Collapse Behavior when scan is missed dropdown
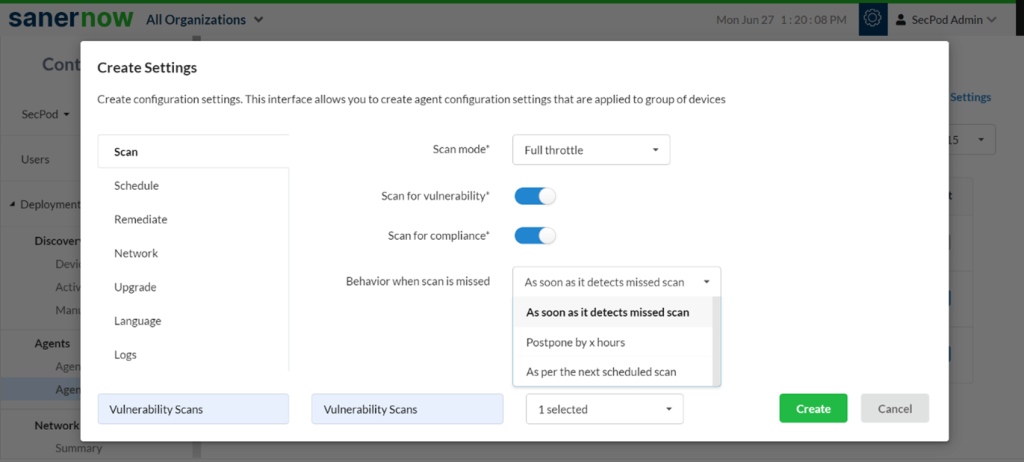1024x462 pixels. pos(616,282)
